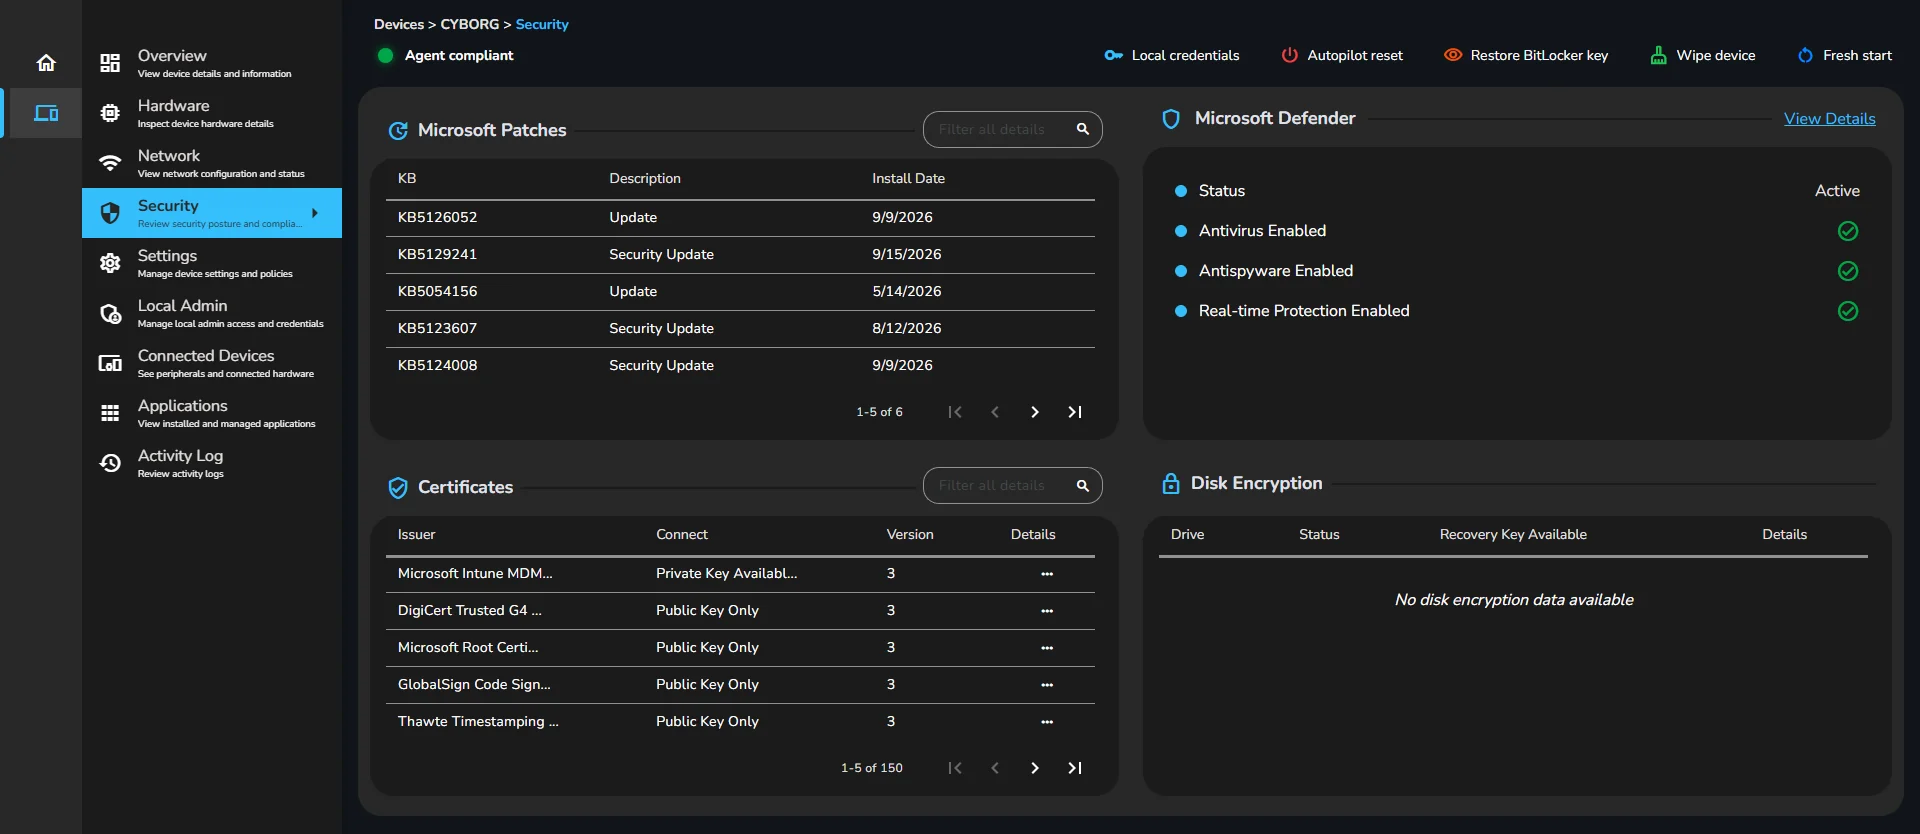
Task: Click the search icon in Certificates filter
Action: point(1082,485)
